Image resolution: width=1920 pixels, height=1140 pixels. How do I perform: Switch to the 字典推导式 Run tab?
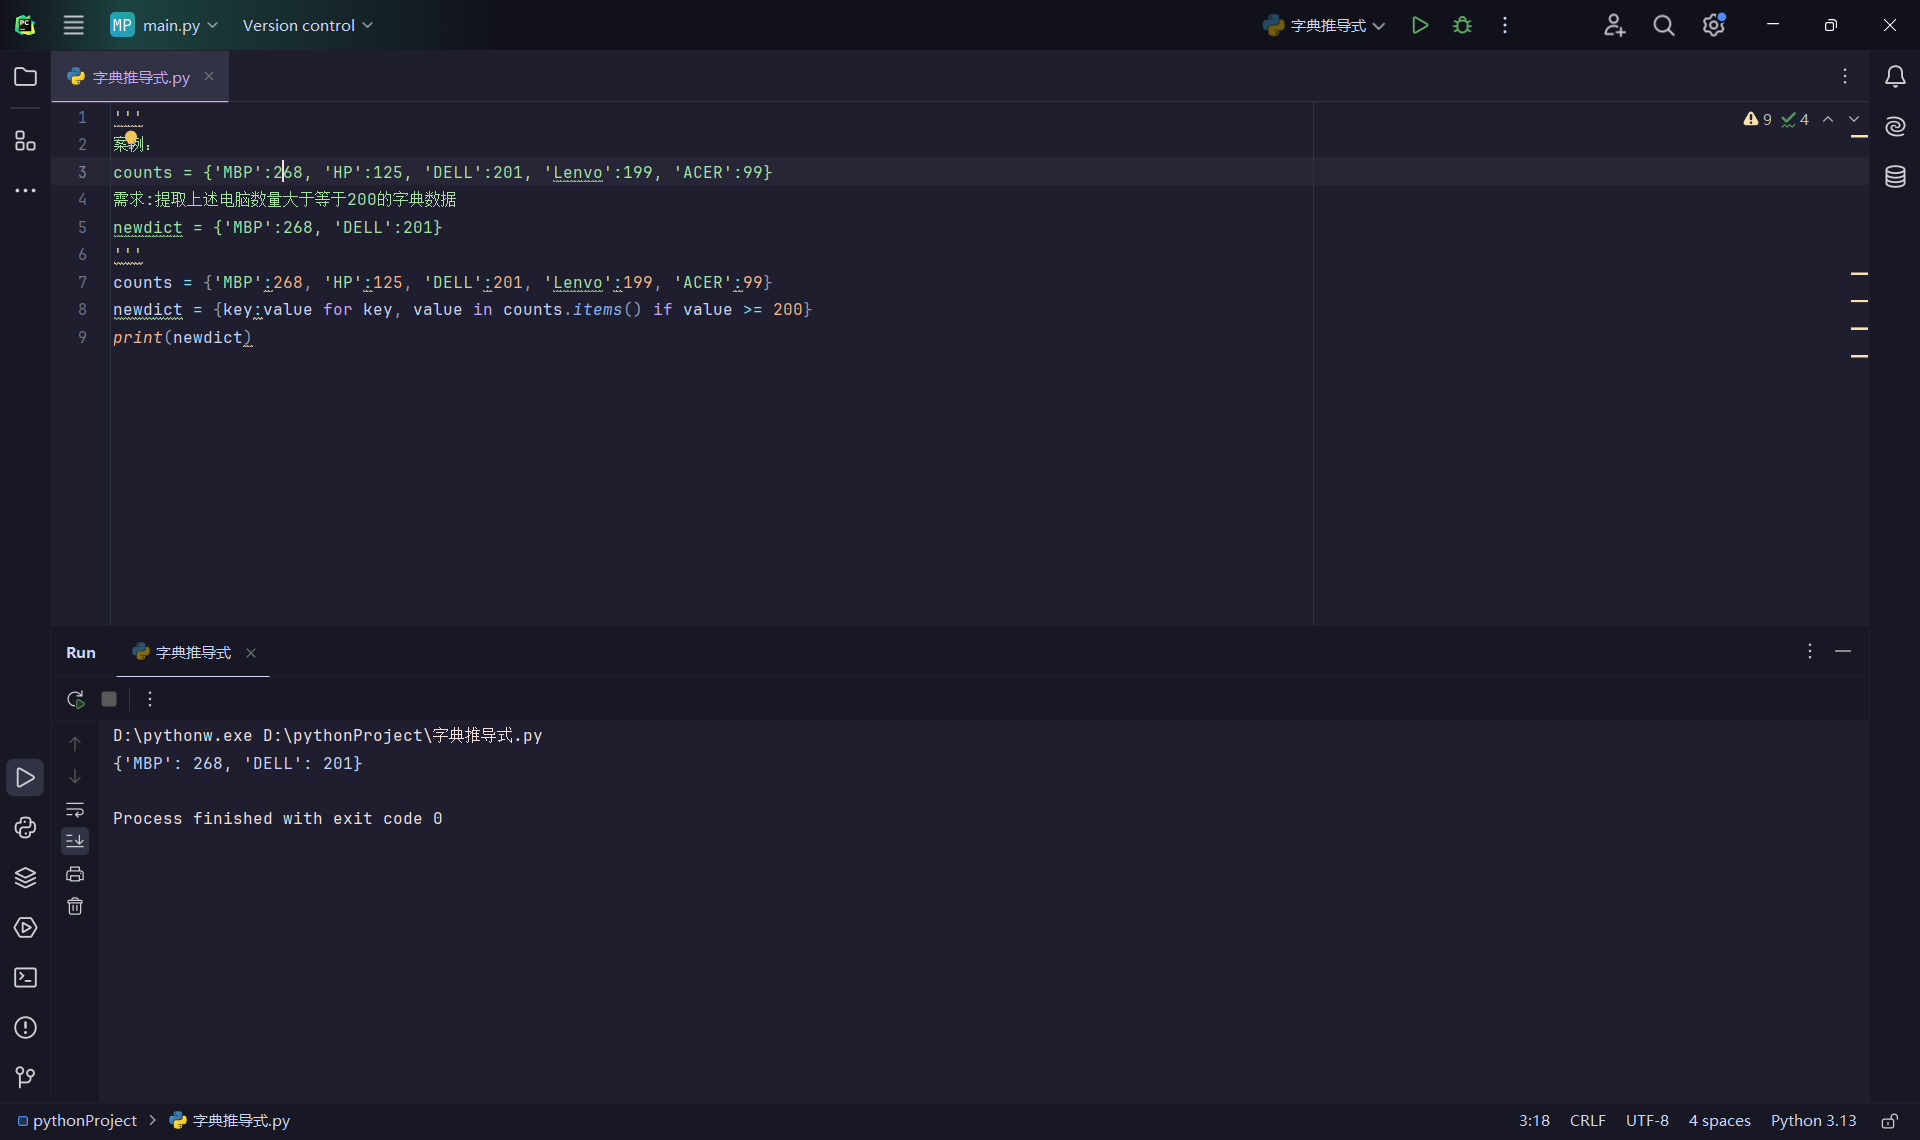click(x=192, y=652)
